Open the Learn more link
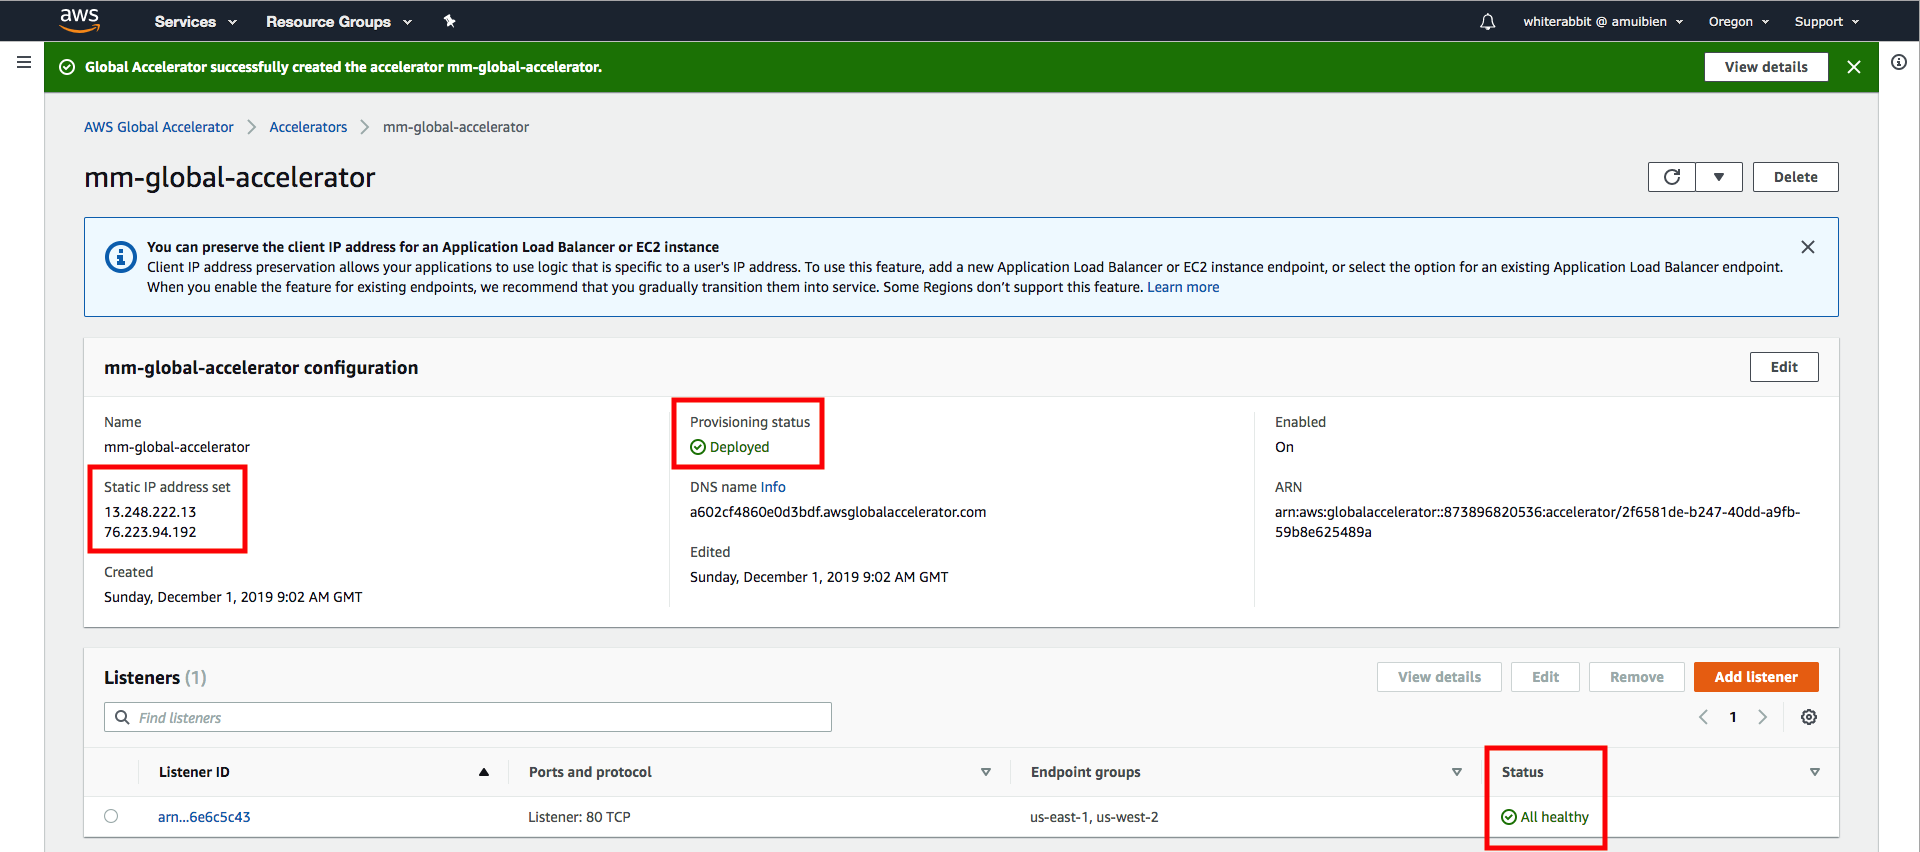 coord(1183,287)
